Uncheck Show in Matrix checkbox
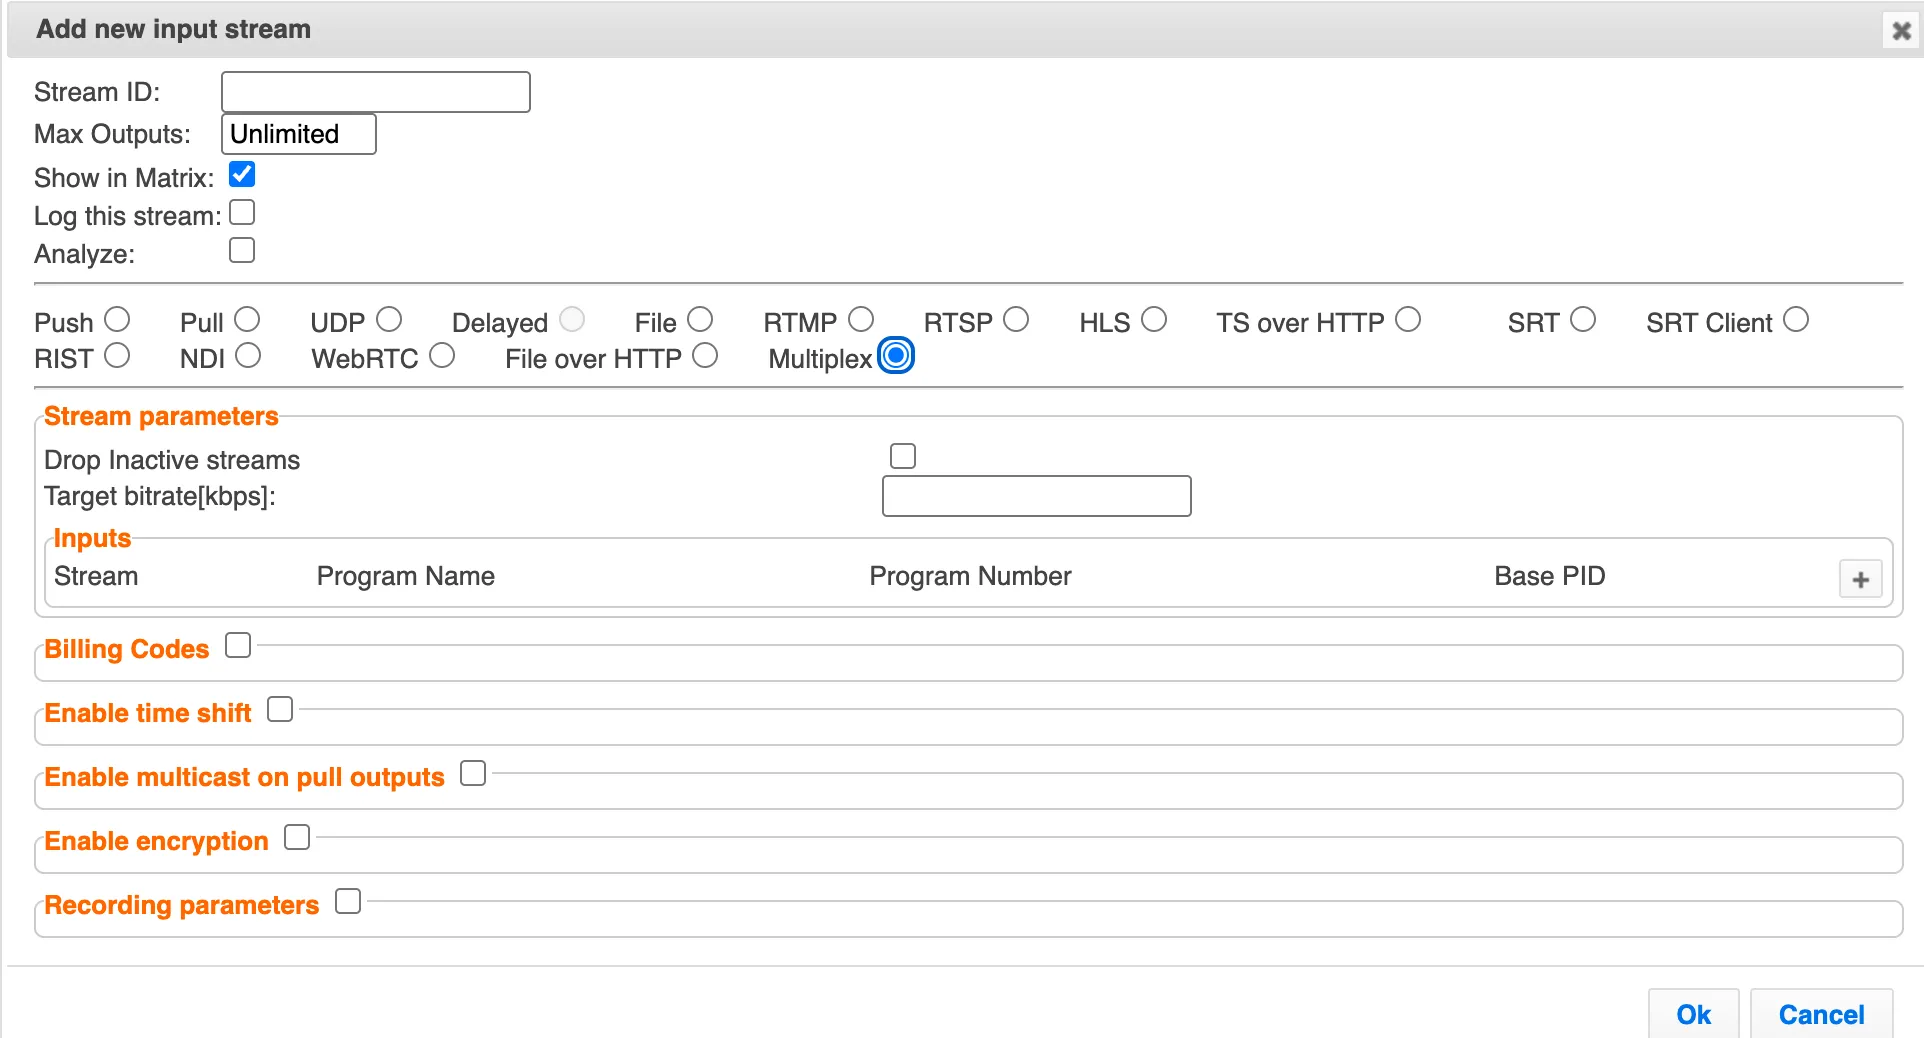Image resolution: width=1924 pixels, height=1038 pixels. point(242,175)
